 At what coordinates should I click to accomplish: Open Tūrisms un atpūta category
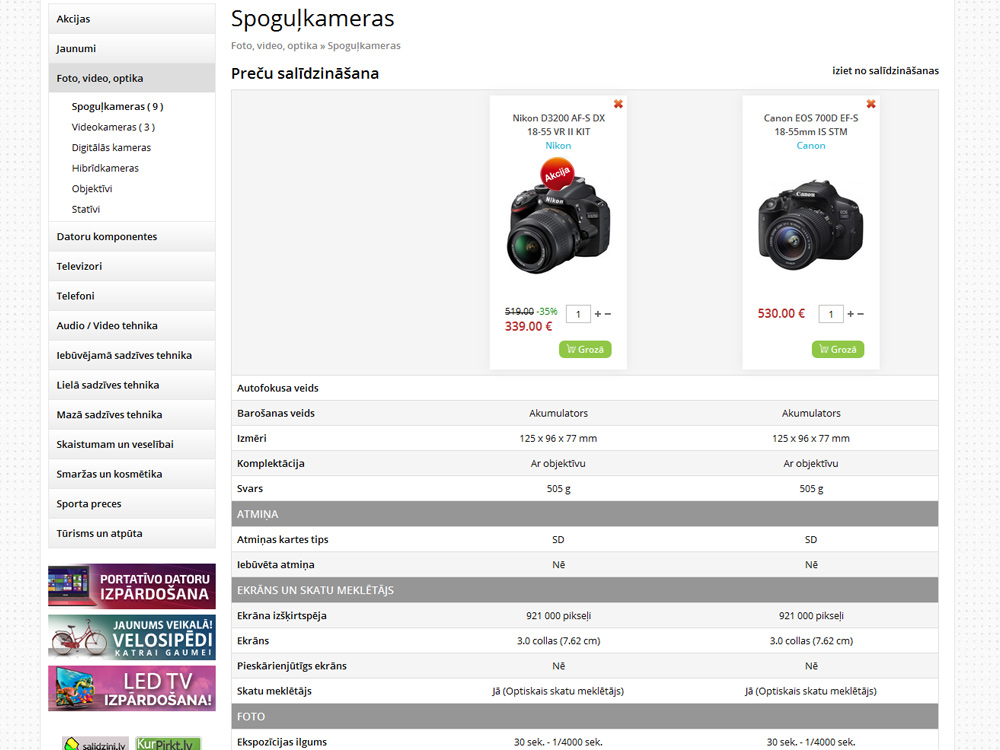pos(131,533)
